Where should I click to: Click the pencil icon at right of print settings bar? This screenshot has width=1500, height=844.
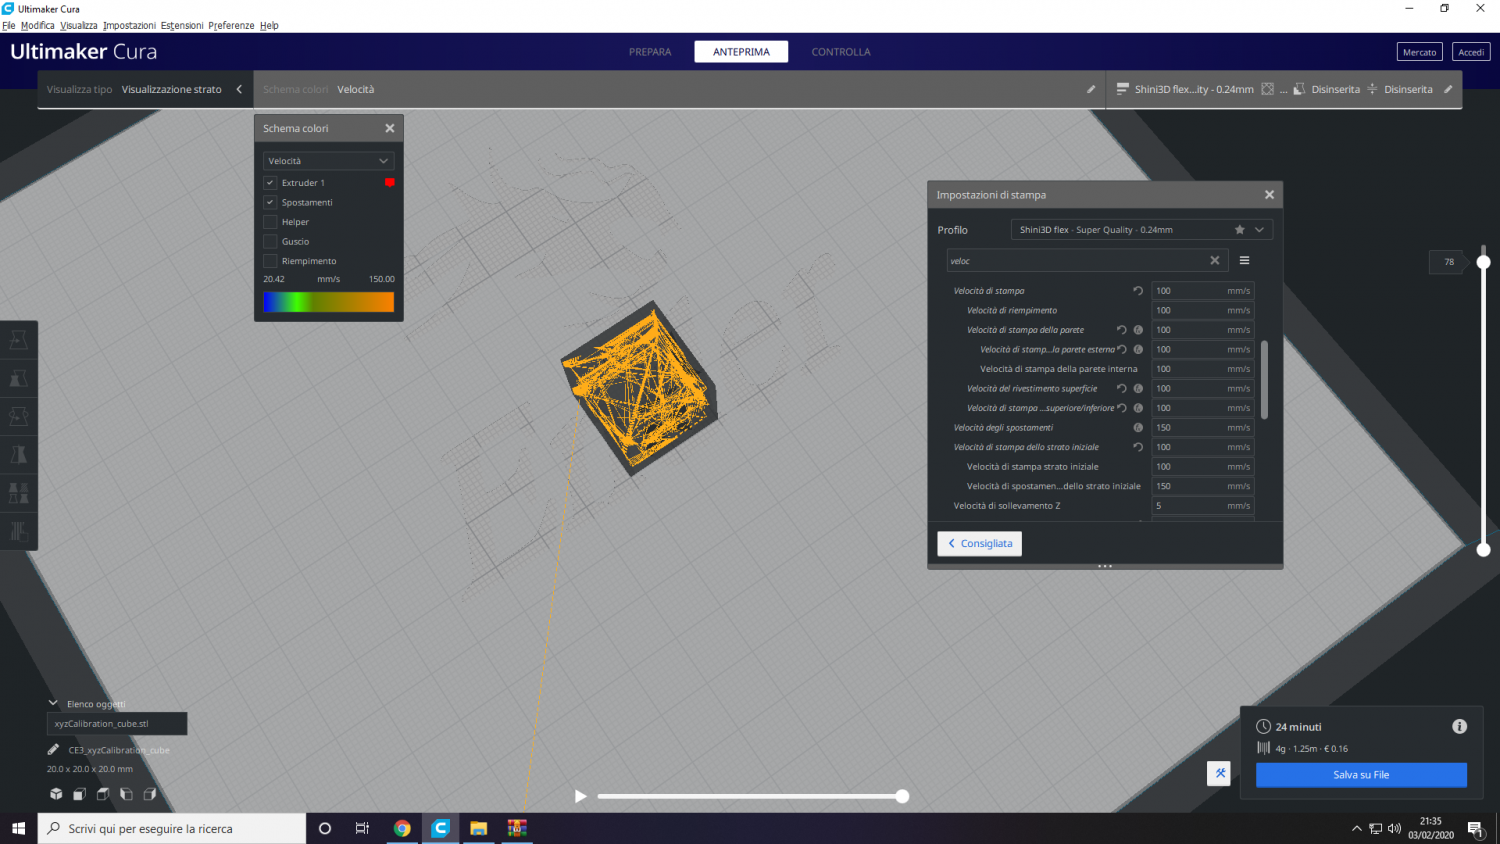click(x=1448, y=89)
